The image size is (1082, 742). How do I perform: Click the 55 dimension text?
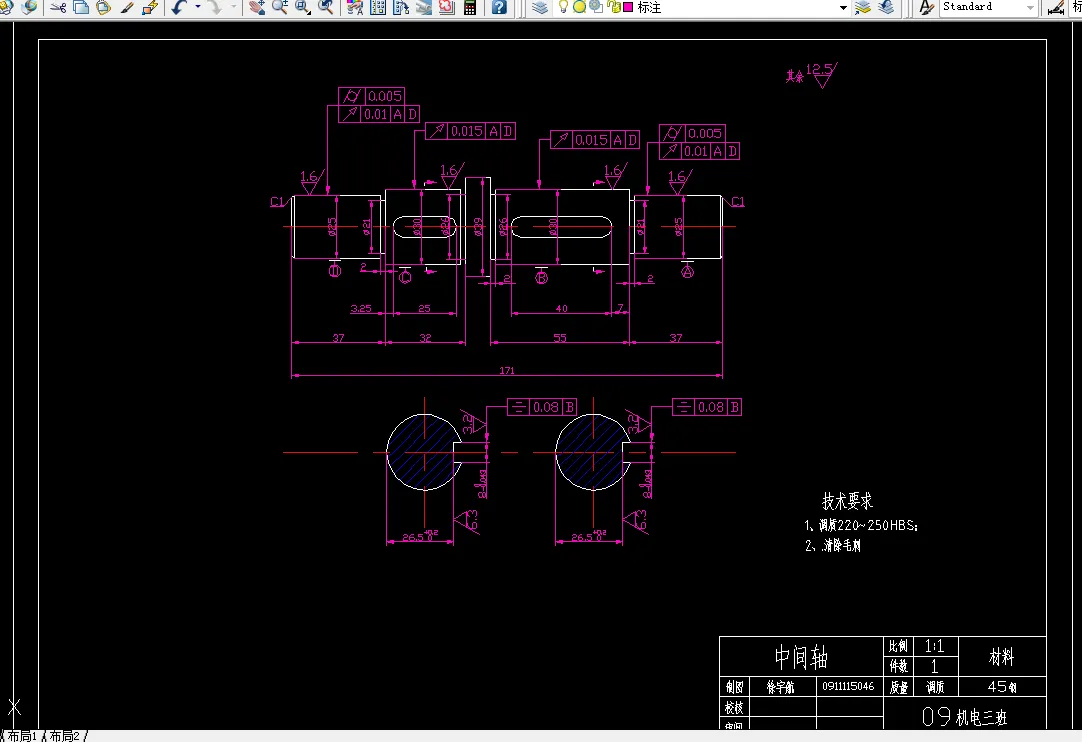[560, 338]
